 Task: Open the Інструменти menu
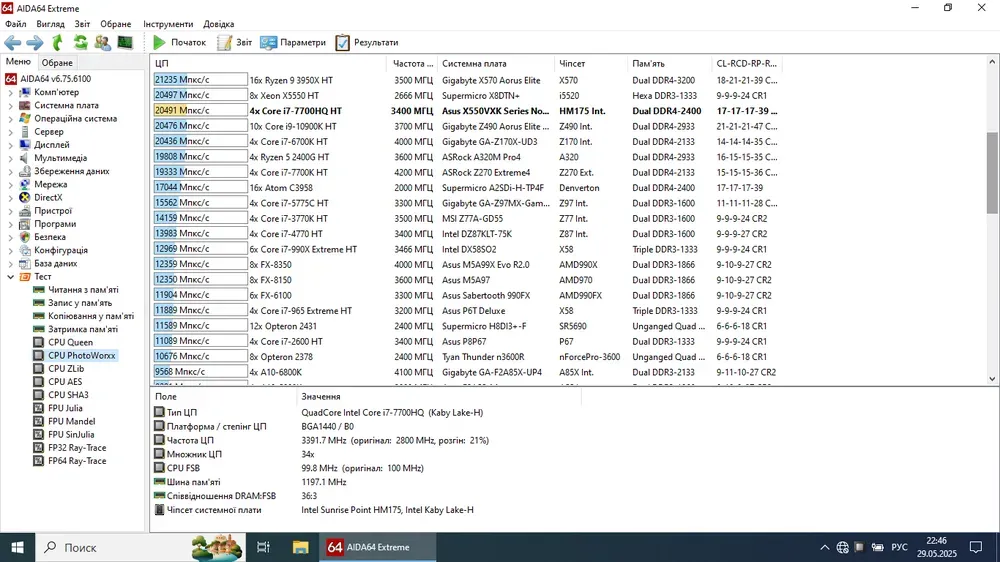click(x=168, y=23)
